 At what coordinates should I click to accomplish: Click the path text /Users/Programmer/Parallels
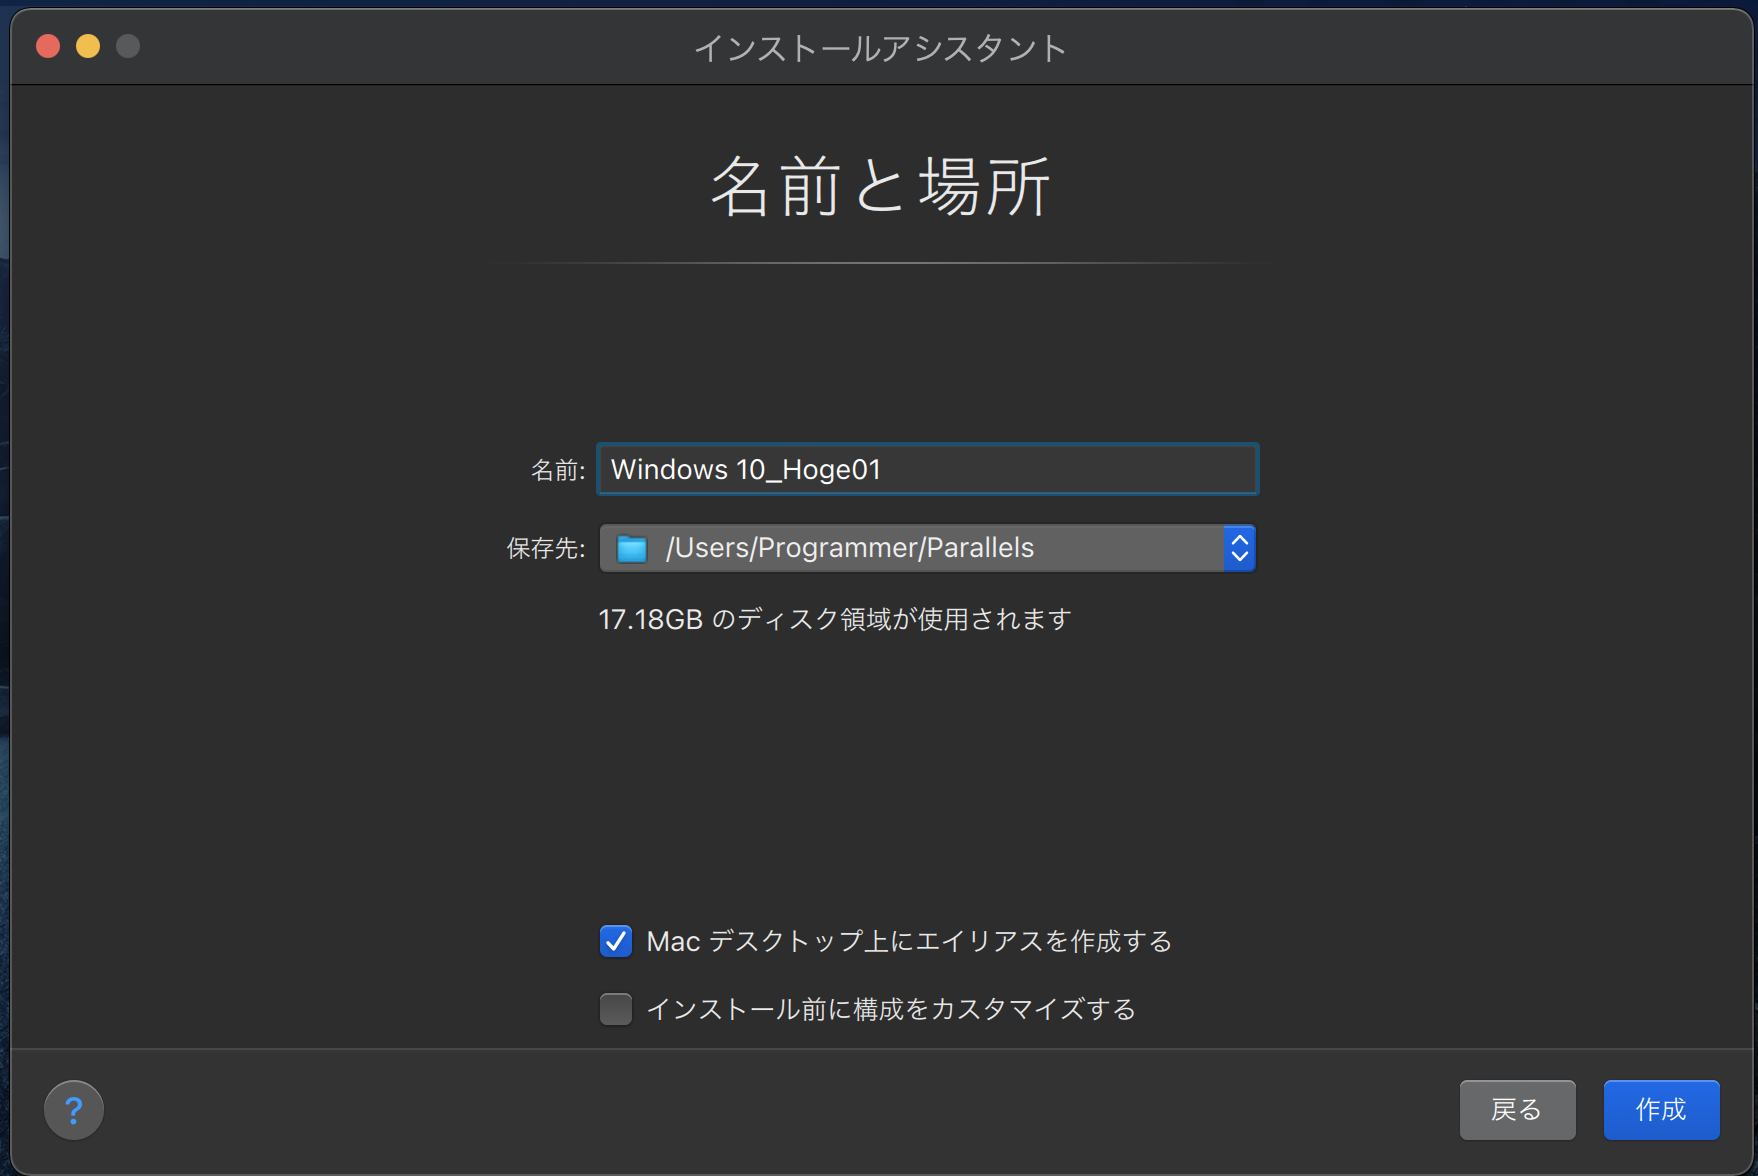coord(849,547)
